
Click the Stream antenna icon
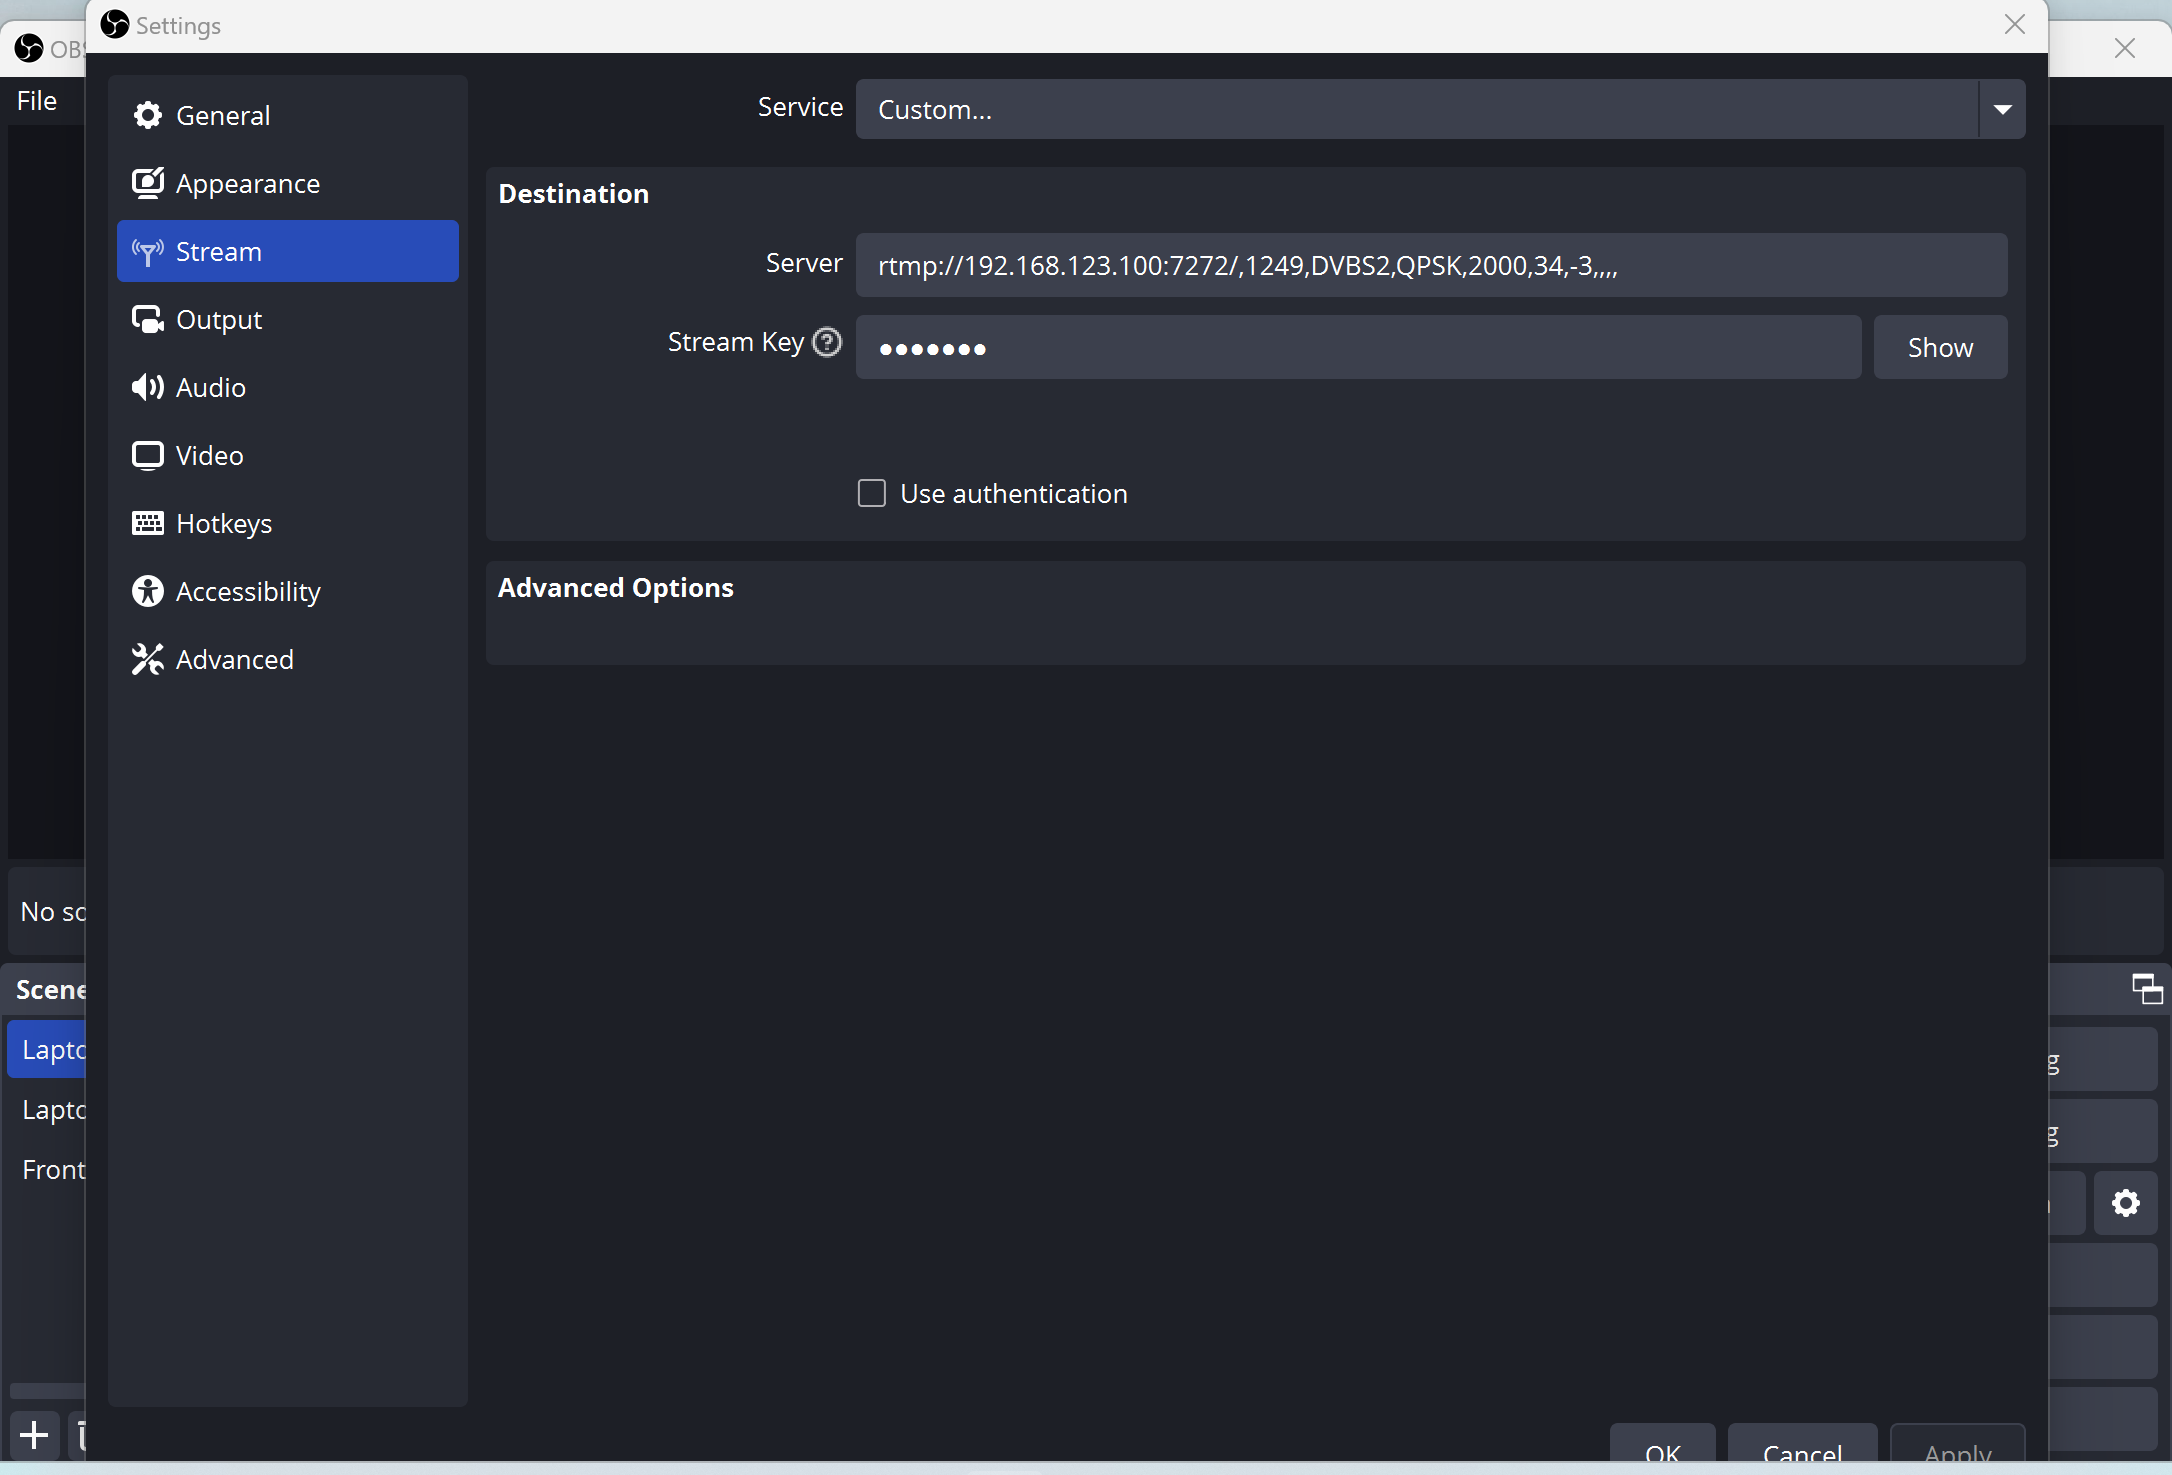(148, 252)
